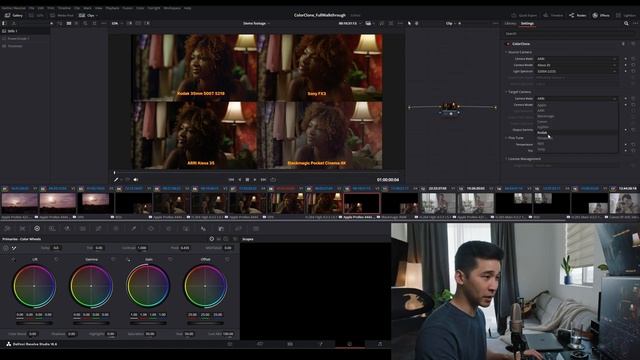Toggle the ColorClone effect on or off
The width and height of the screenshot is (640, 360).
(508, 44)
